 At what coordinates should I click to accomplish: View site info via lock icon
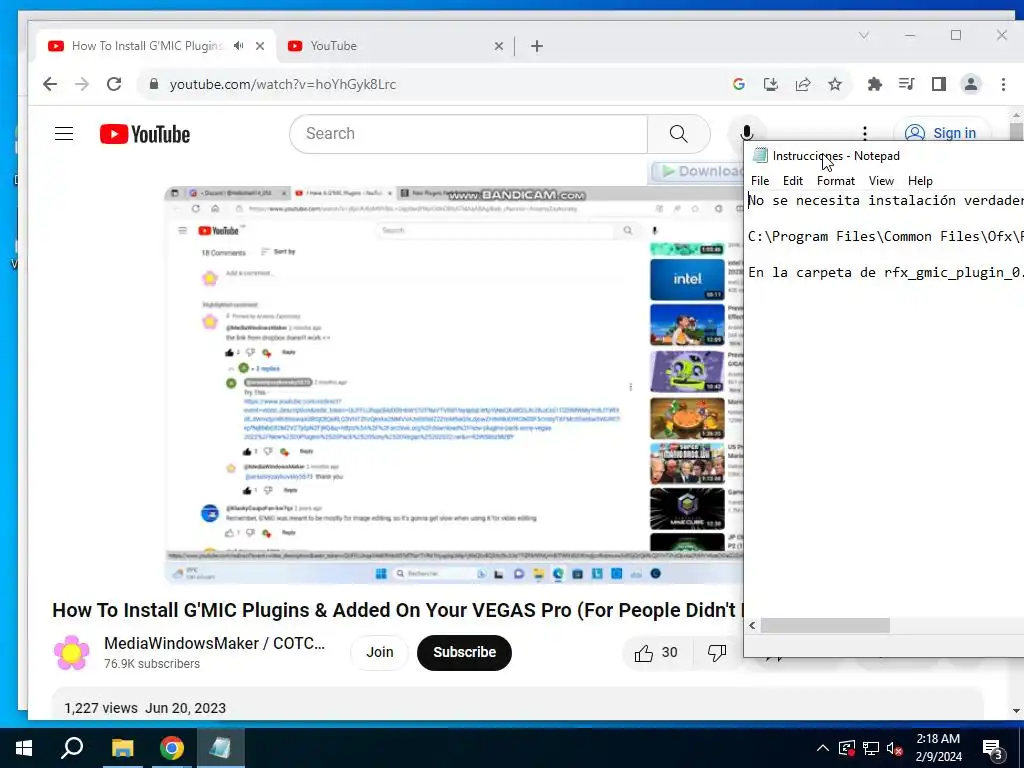[154, 84]
